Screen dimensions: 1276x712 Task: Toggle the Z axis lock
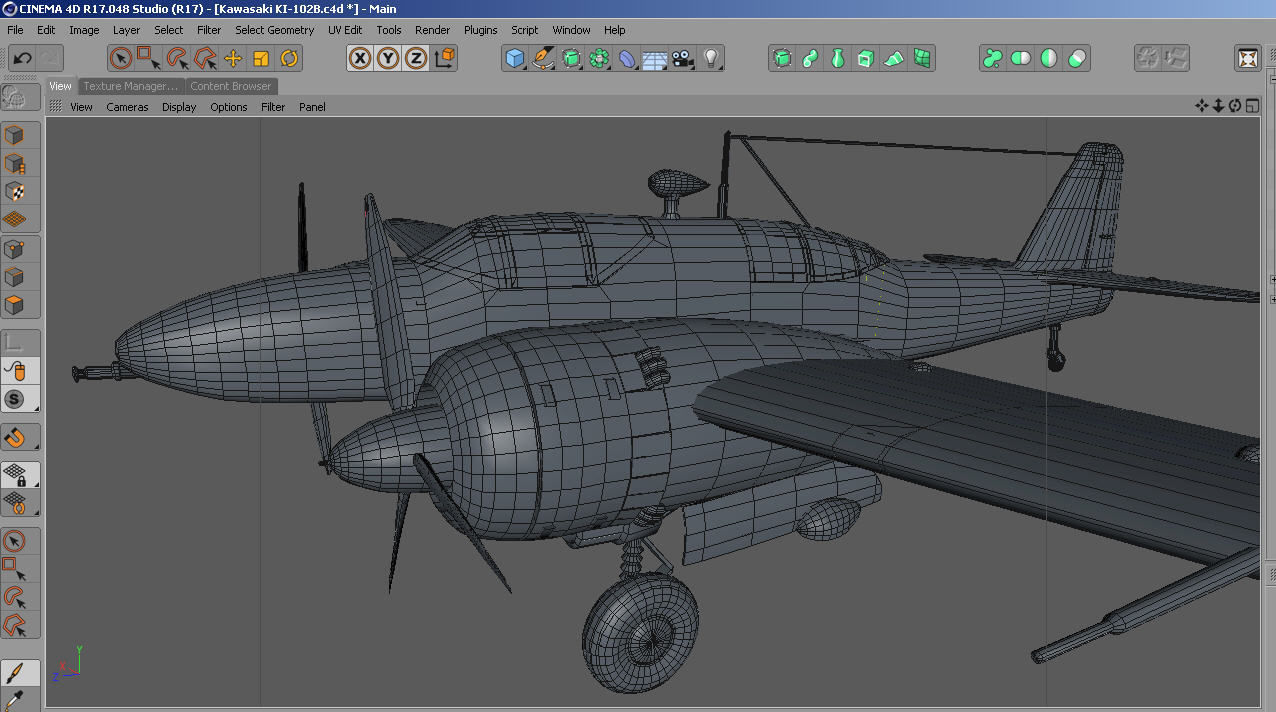(415, 58)
